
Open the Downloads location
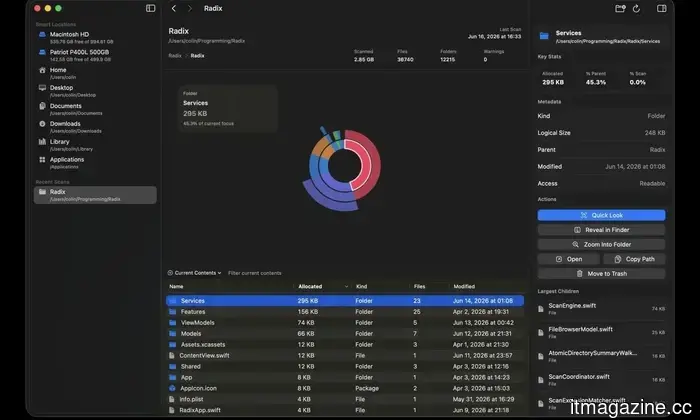click(x=95, y=127)
